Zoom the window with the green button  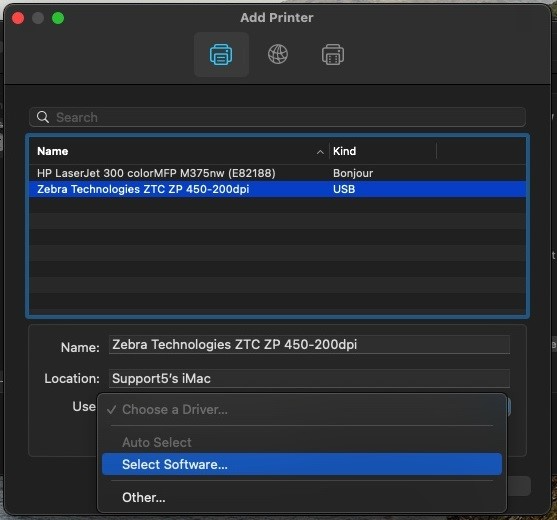pyautogui.click(x=58, y=18)
